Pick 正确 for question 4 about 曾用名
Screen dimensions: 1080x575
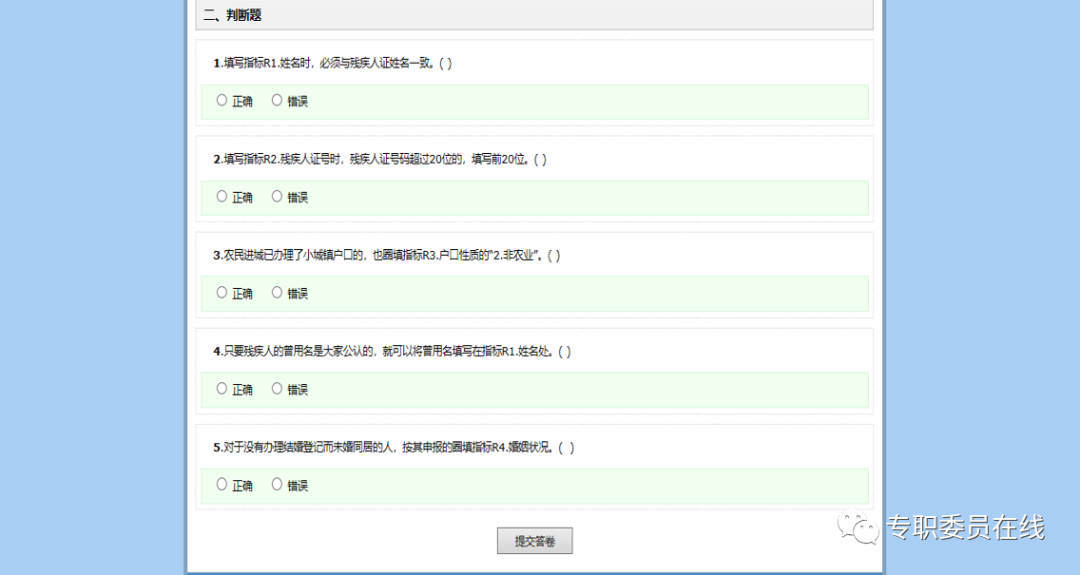coord(222,388)
